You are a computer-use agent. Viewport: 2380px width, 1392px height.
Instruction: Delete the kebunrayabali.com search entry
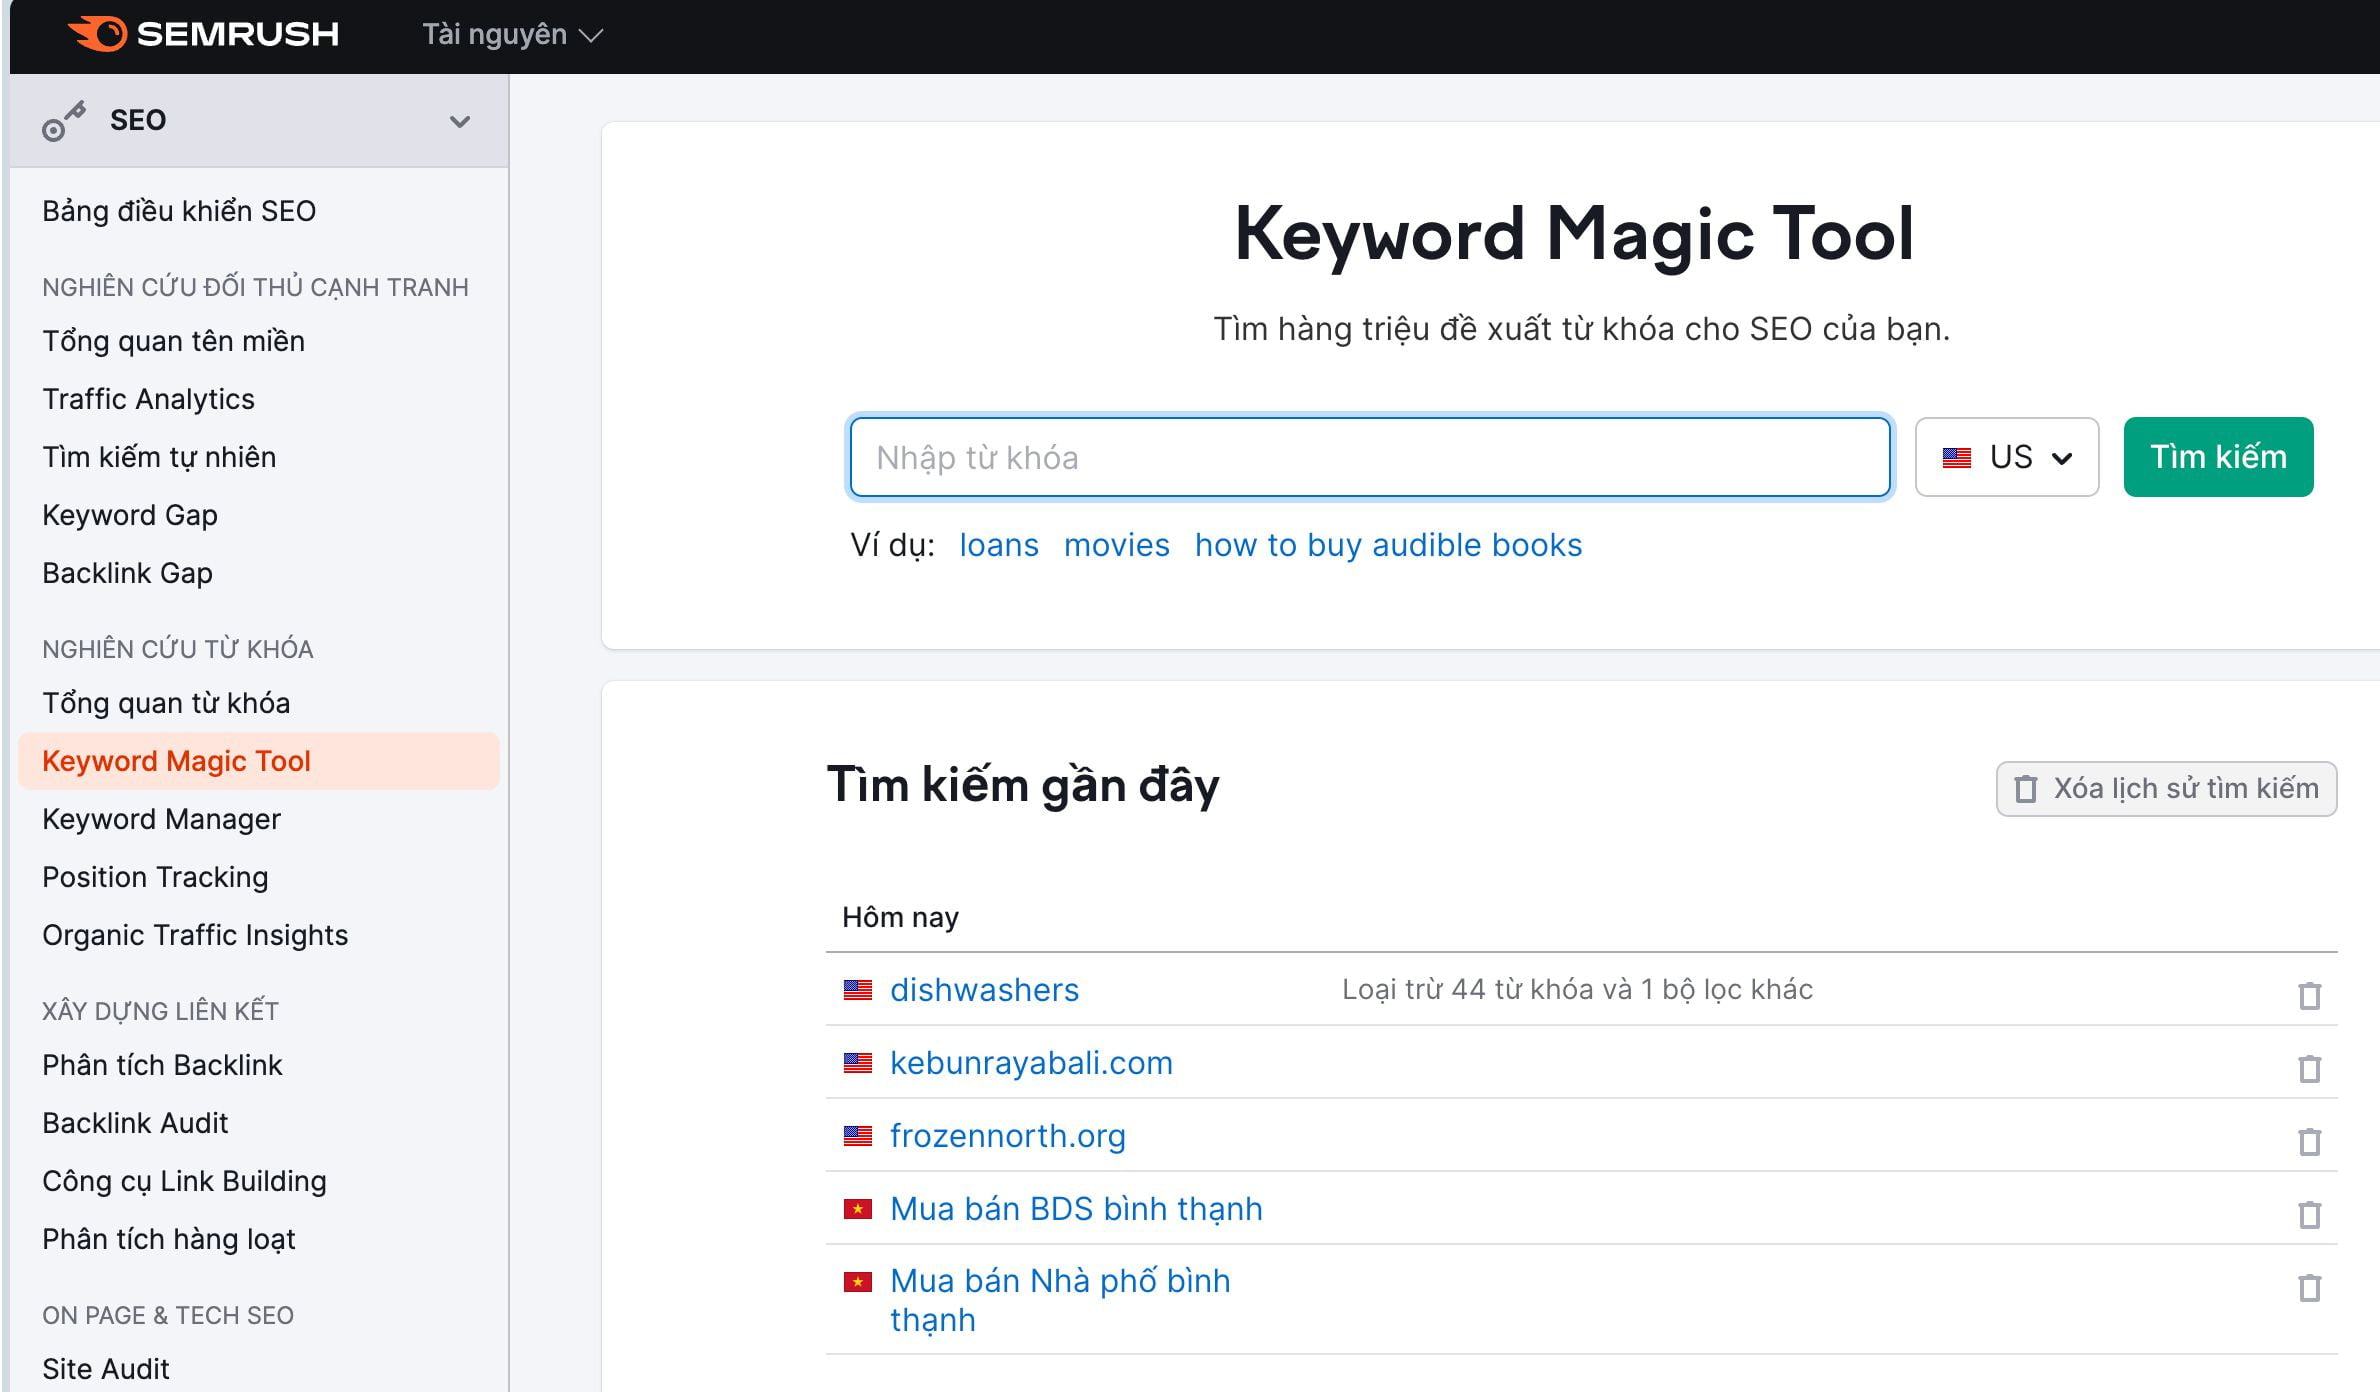pos(2309,1068)
